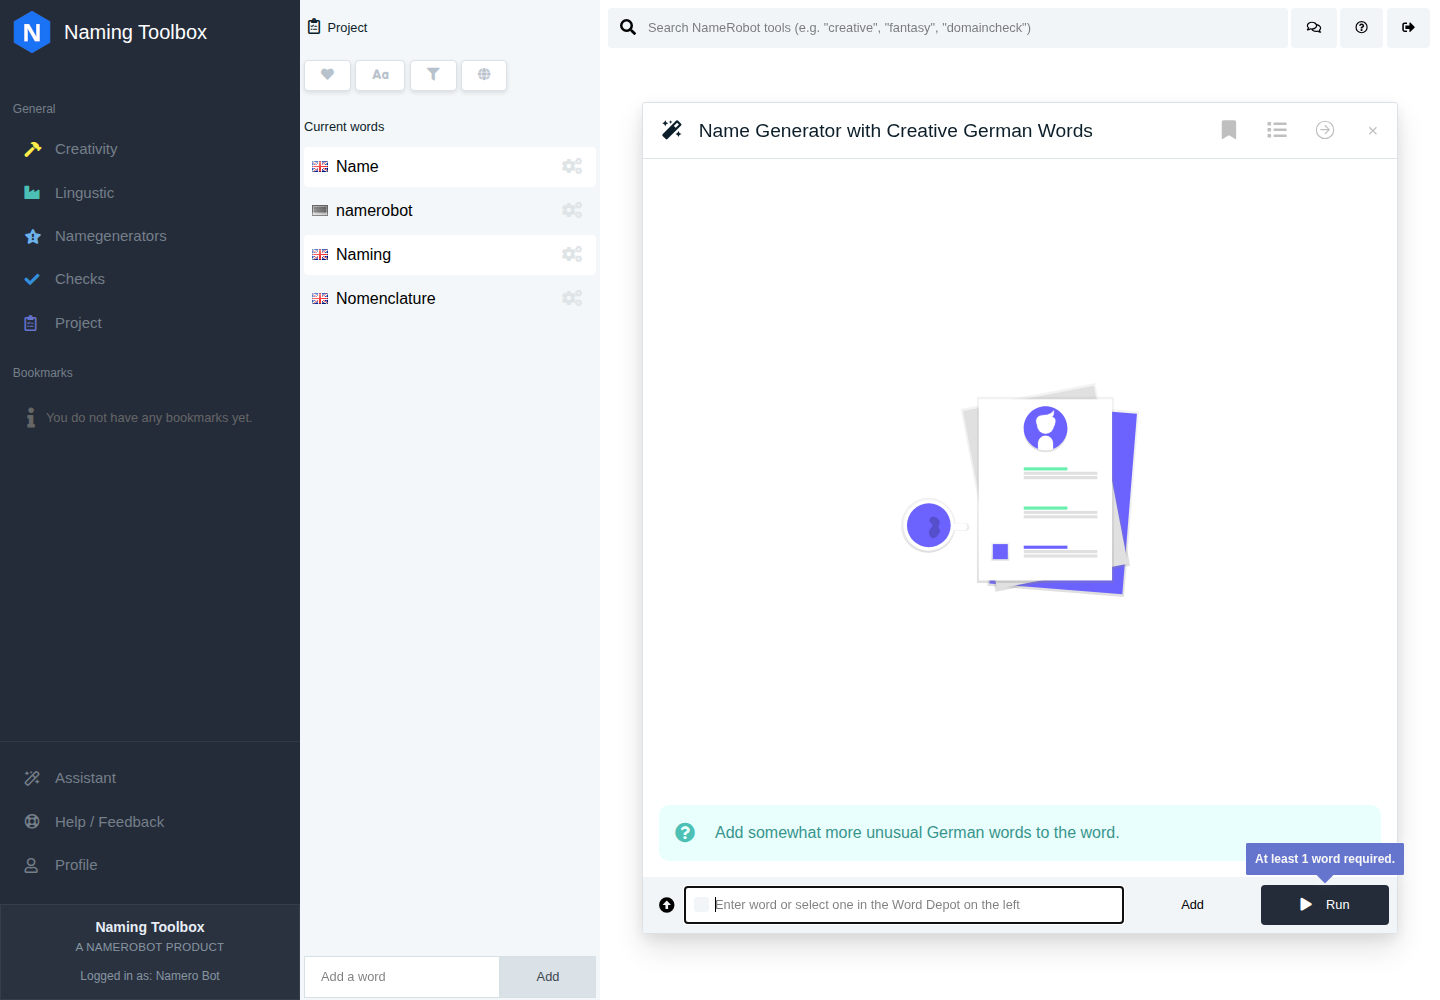
Task: Click the UK flag next to Naming
Action: (x=320, y=255)
